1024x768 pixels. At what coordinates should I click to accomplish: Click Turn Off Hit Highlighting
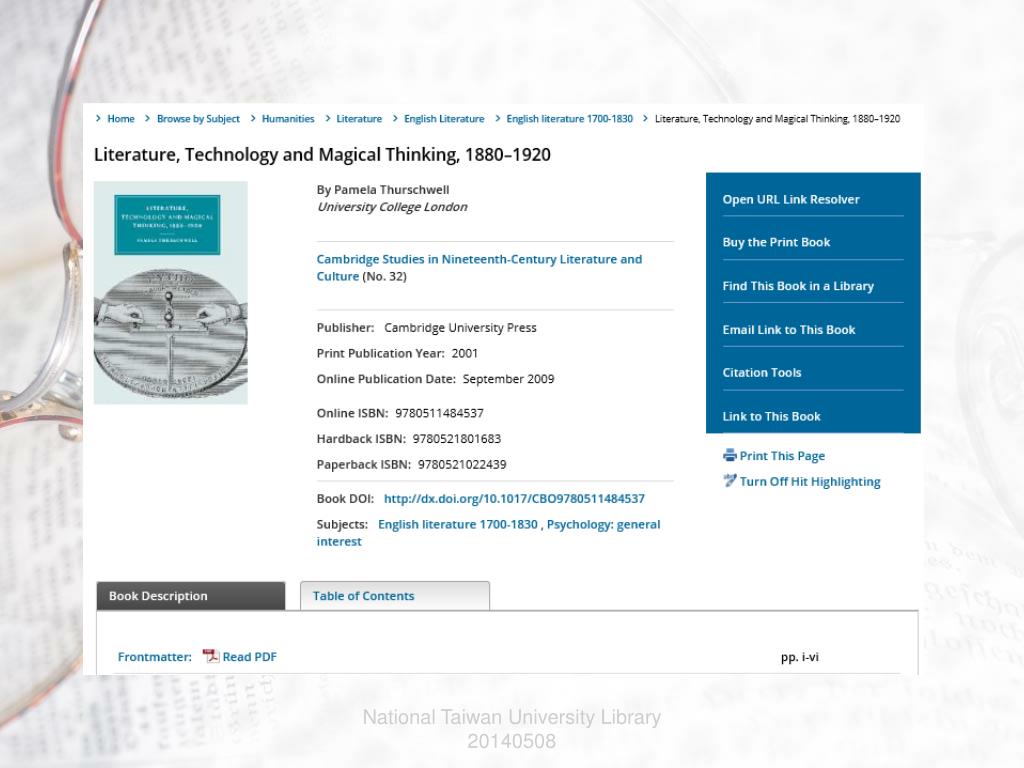click(x=810, y=481)
